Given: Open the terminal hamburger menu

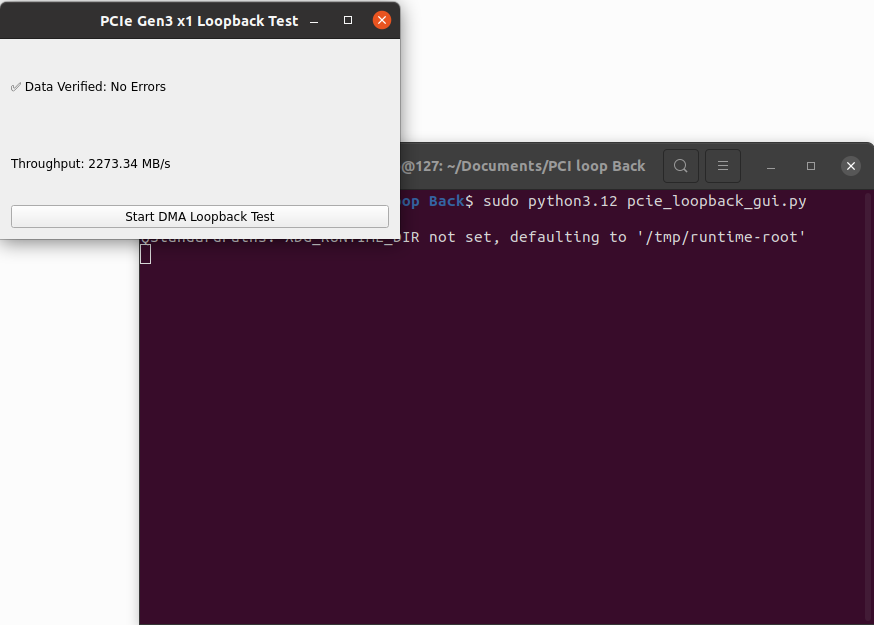Looking at the screenshot, I should 723,166.
